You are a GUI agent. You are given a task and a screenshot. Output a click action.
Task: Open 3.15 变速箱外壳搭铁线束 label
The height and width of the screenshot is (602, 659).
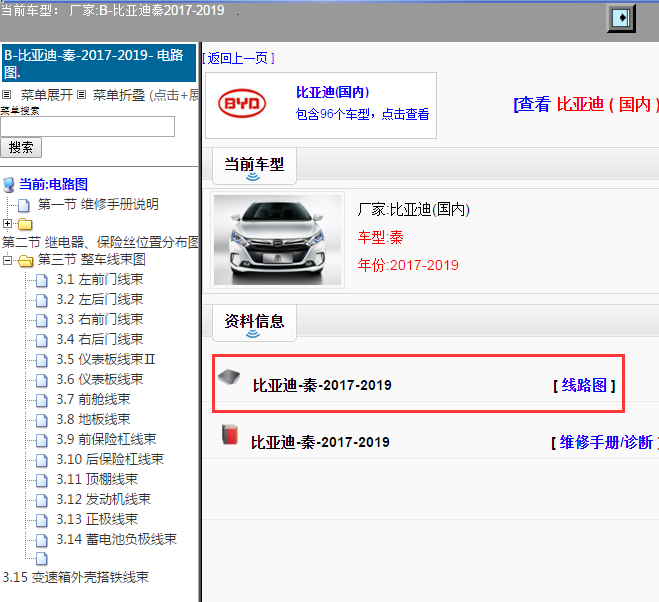pyautogui.click(x=76, y=577)
